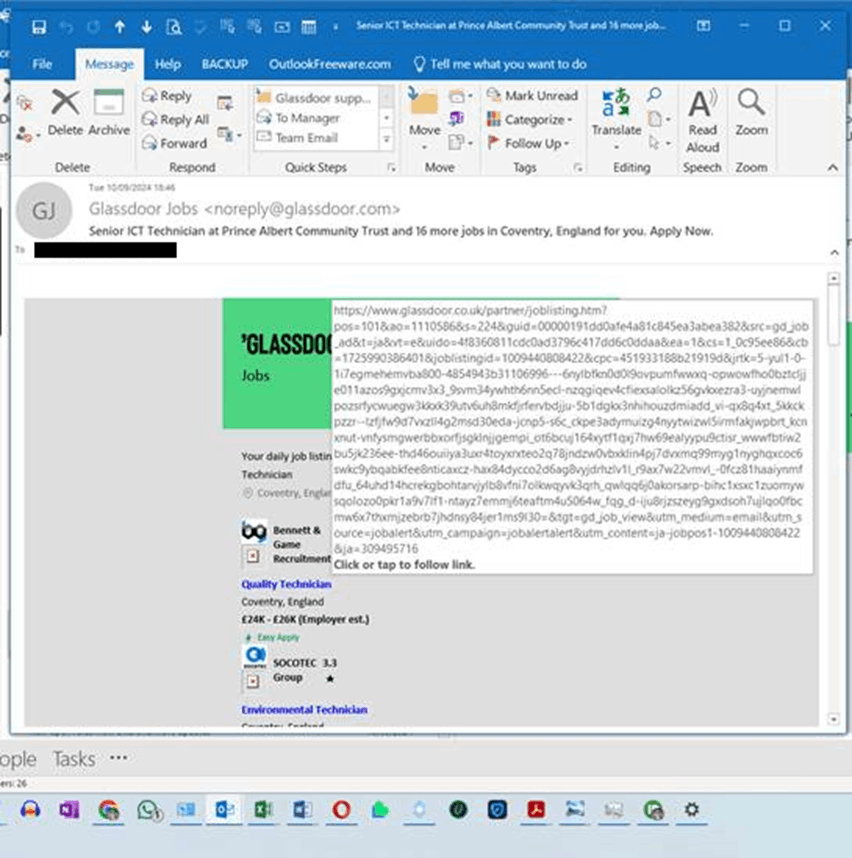Open the Tags dialog launcher
The width and height of the screenshot is (852, 858).
(578, 167)
